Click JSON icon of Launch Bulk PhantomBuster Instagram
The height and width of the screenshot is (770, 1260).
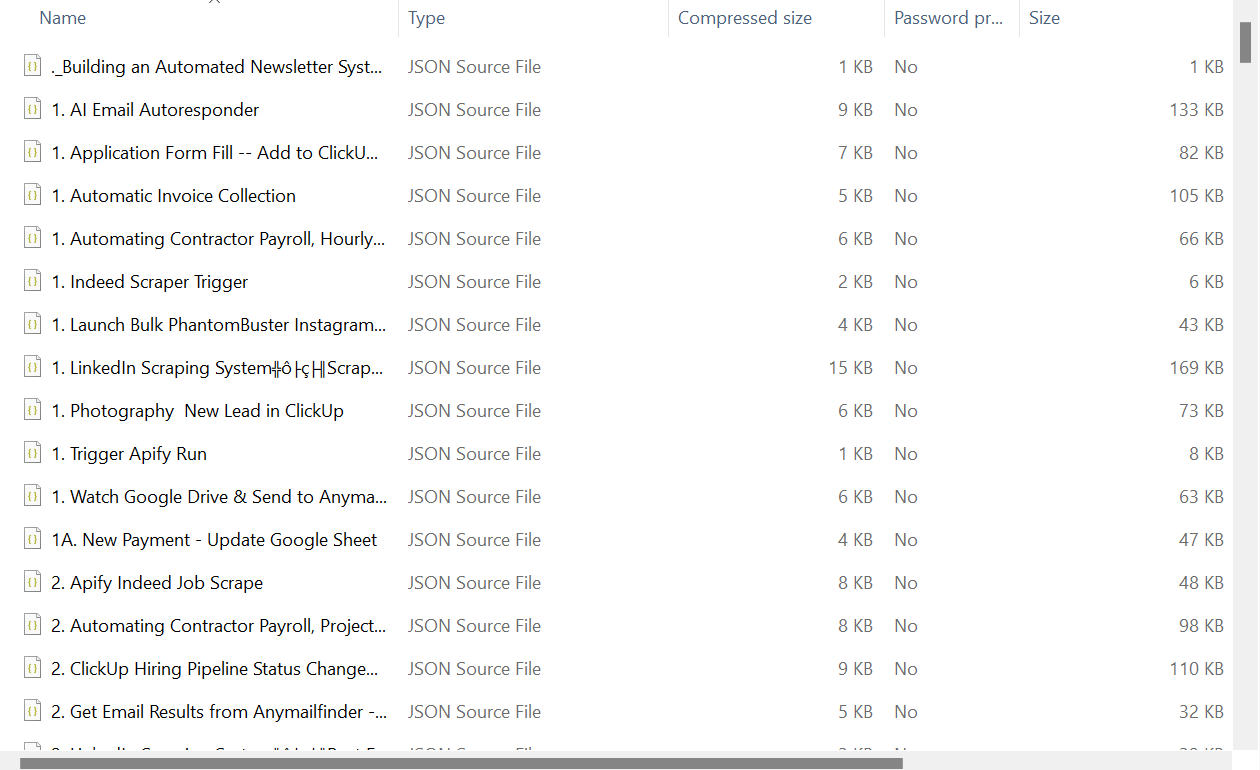point(33,325)
